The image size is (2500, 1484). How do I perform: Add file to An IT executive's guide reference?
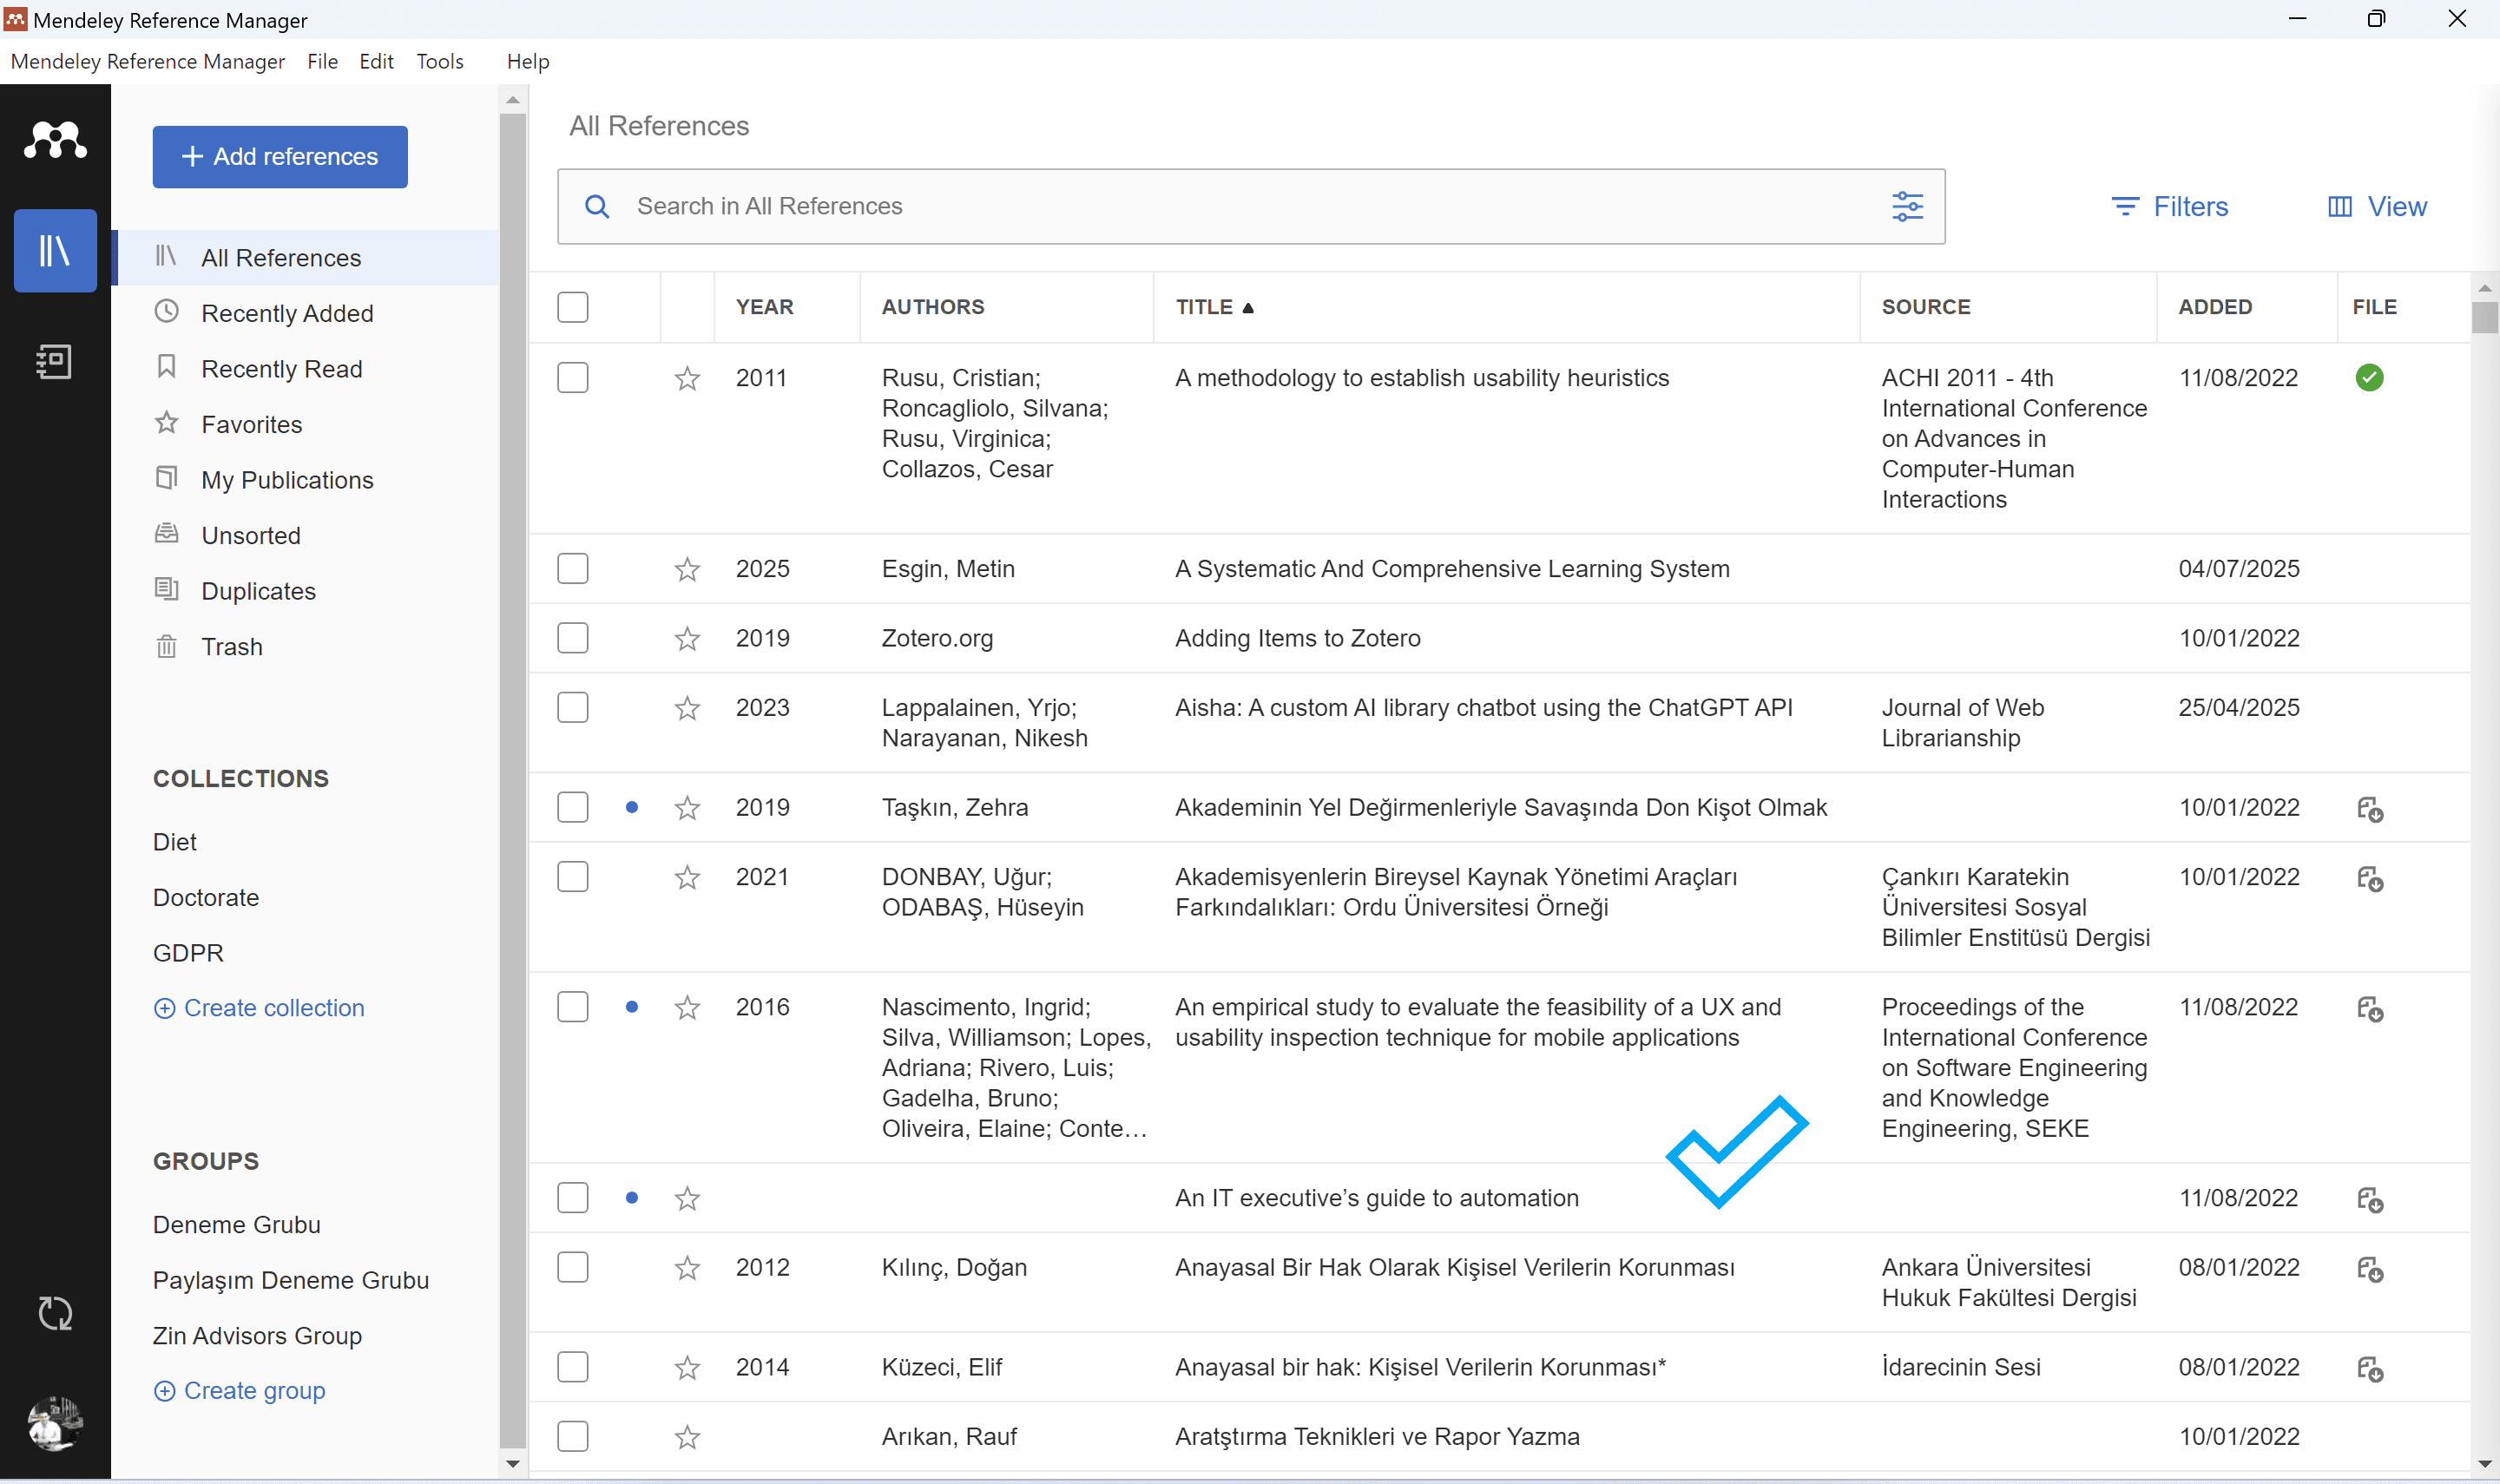pos(2370,1199)
